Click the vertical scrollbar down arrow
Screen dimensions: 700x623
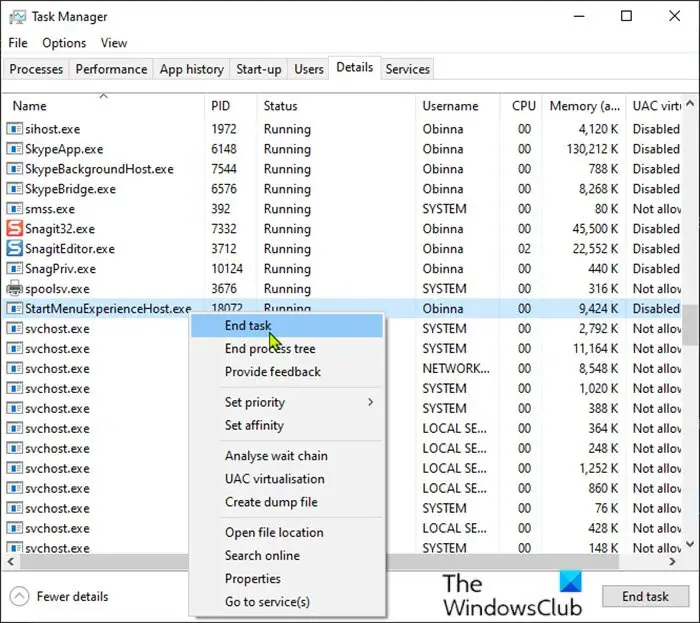690,544
